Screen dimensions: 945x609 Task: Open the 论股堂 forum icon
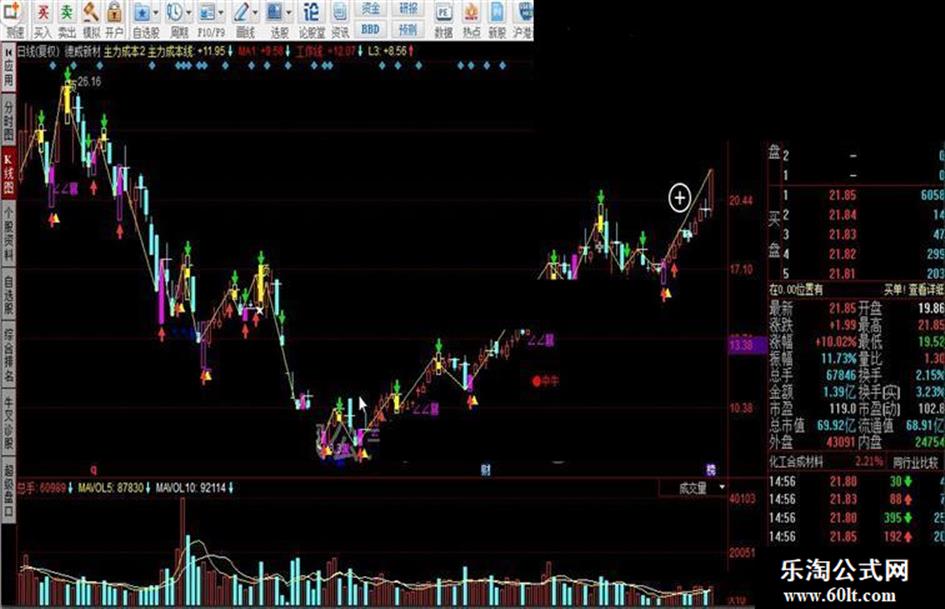pyautogui.click(x=311, y=19)
